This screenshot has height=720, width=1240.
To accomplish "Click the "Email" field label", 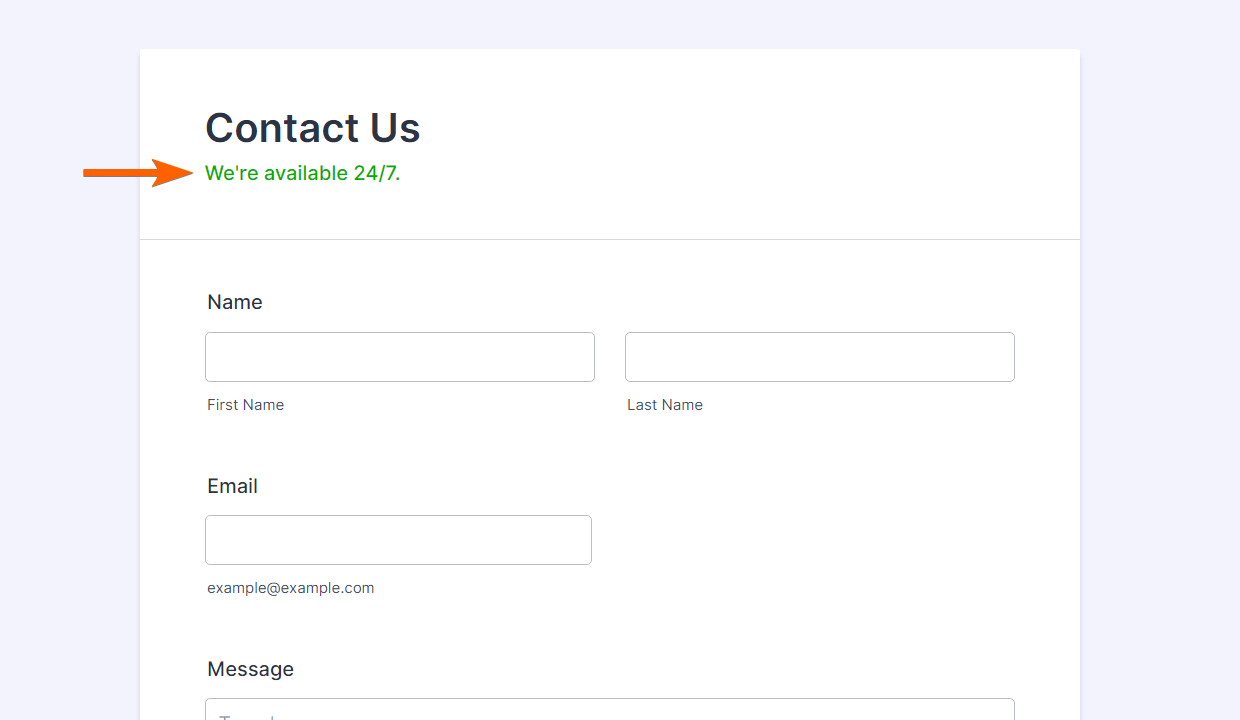I will (x=233, y=486).
